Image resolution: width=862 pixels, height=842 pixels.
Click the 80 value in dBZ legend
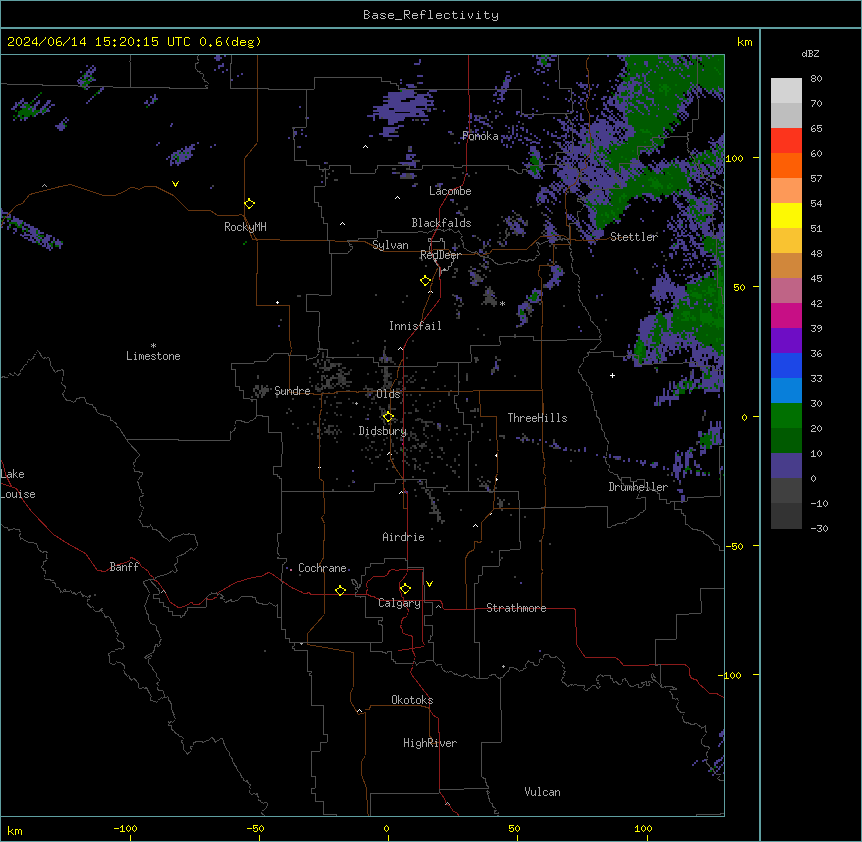coord(816,79)
